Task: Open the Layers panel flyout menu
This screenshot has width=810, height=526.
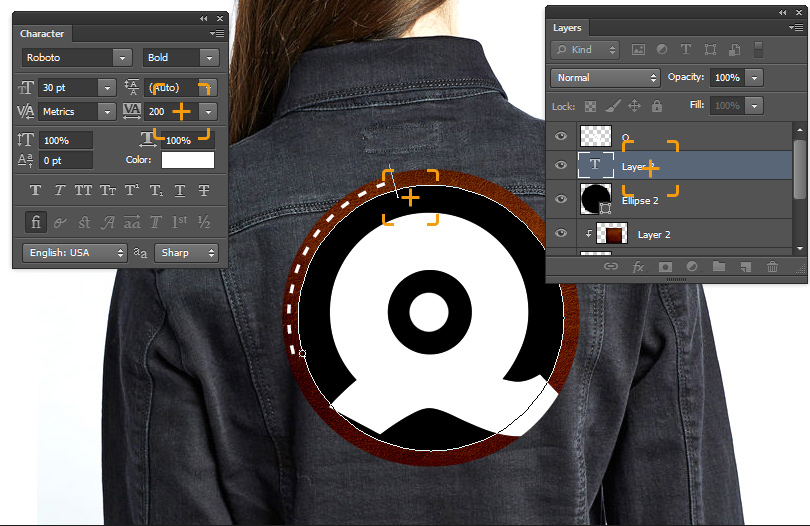Action: coord(796,27)
